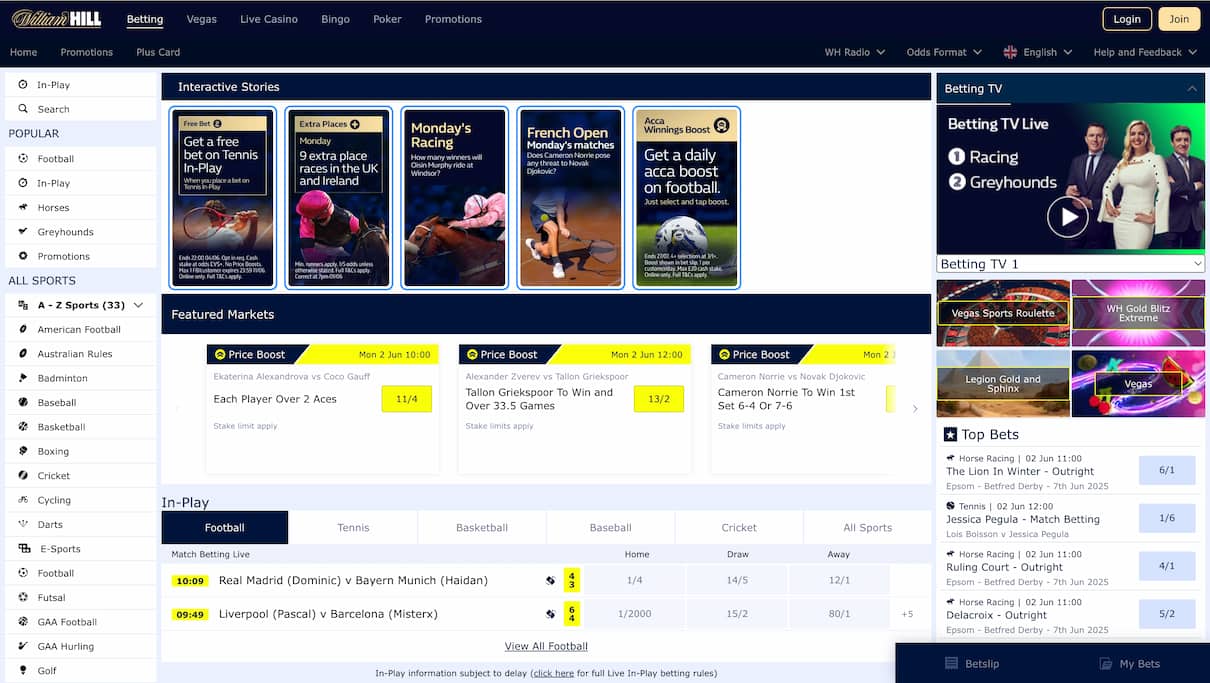This screenshot has height=683, width=1210.
Task: Open the Betting TV 1 channel selector
Action: click(1071, 264)
